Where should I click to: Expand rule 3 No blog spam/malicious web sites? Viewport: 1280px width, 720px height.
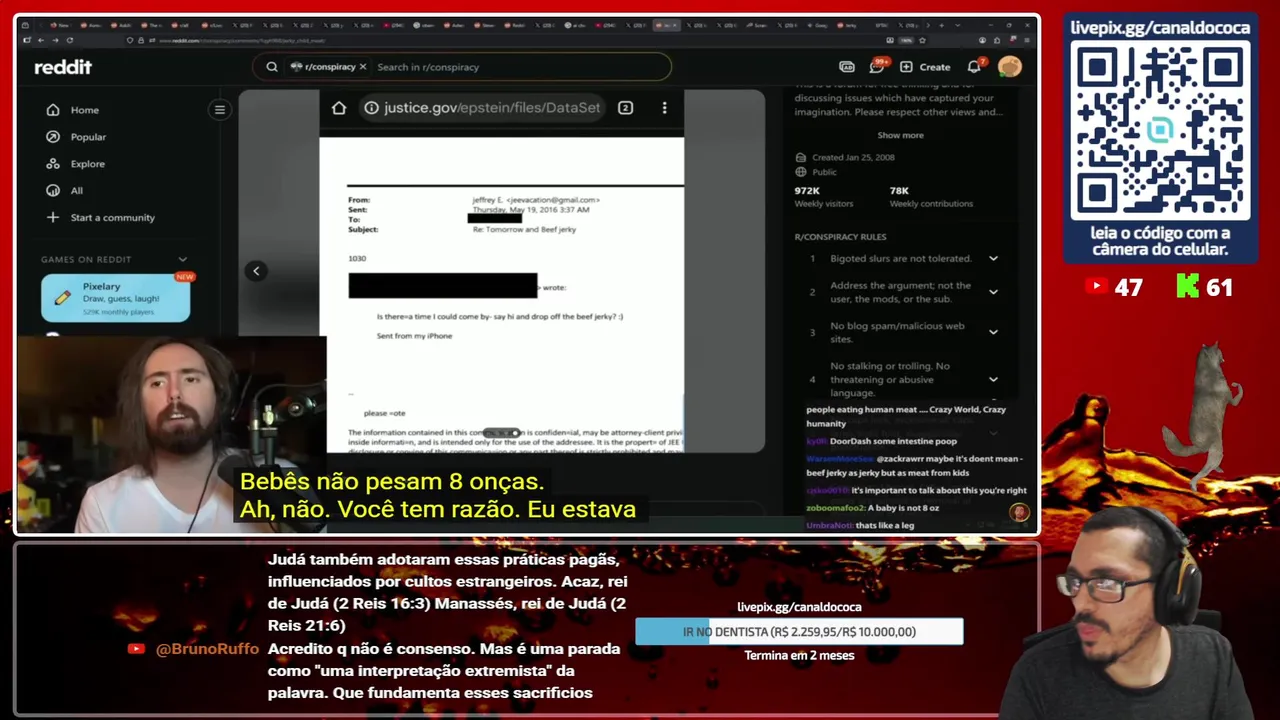993,332
